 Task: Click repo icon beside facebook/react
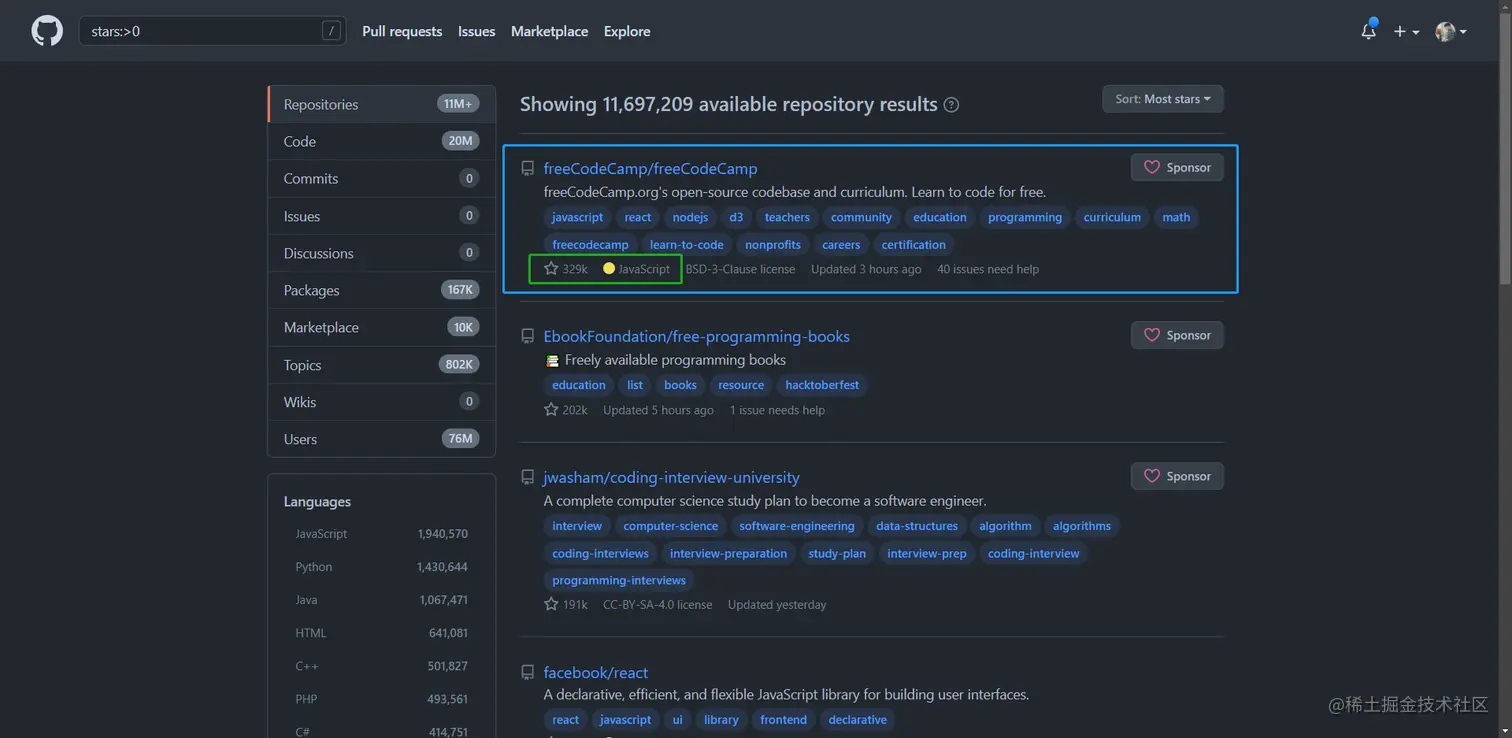pos(528,673)
